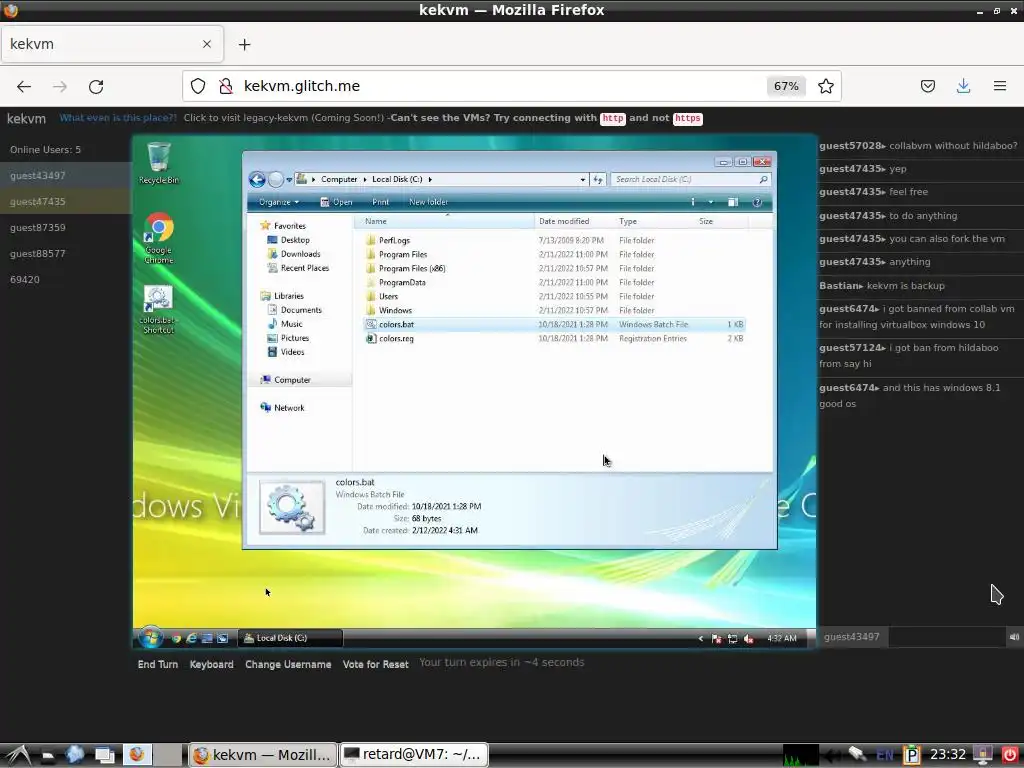Select Recent Places under Favorites
Image resolution: width=1024 pixels, height=768 pixels.
pos(298,268)
